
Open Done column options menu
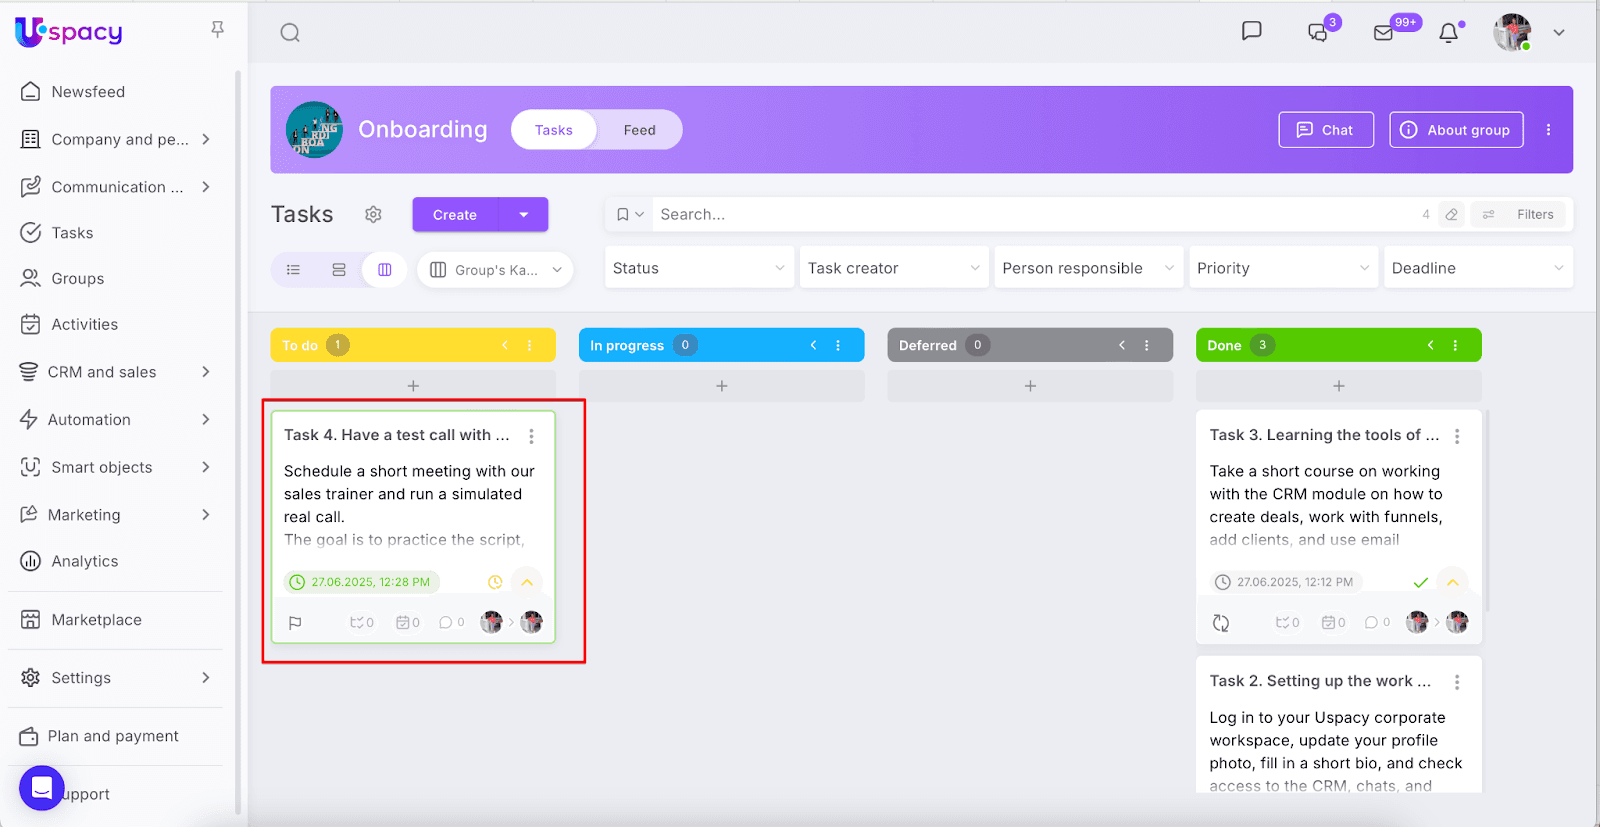pyautogui.click(x=1455, y=345)
